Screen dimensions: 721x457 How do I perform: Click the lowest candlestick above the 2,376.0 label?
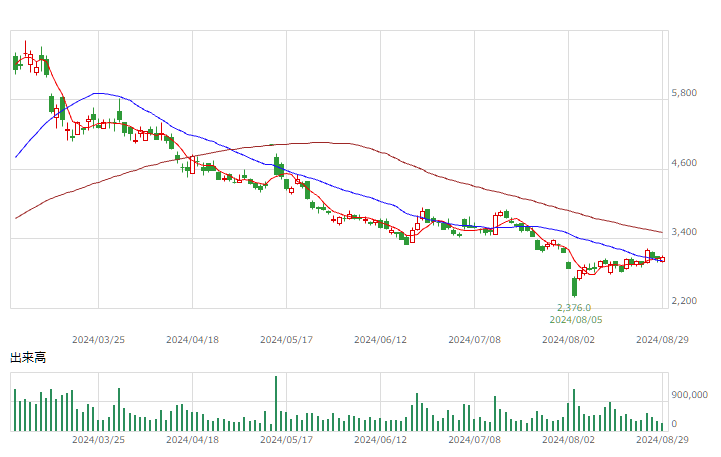pos(574,287)
